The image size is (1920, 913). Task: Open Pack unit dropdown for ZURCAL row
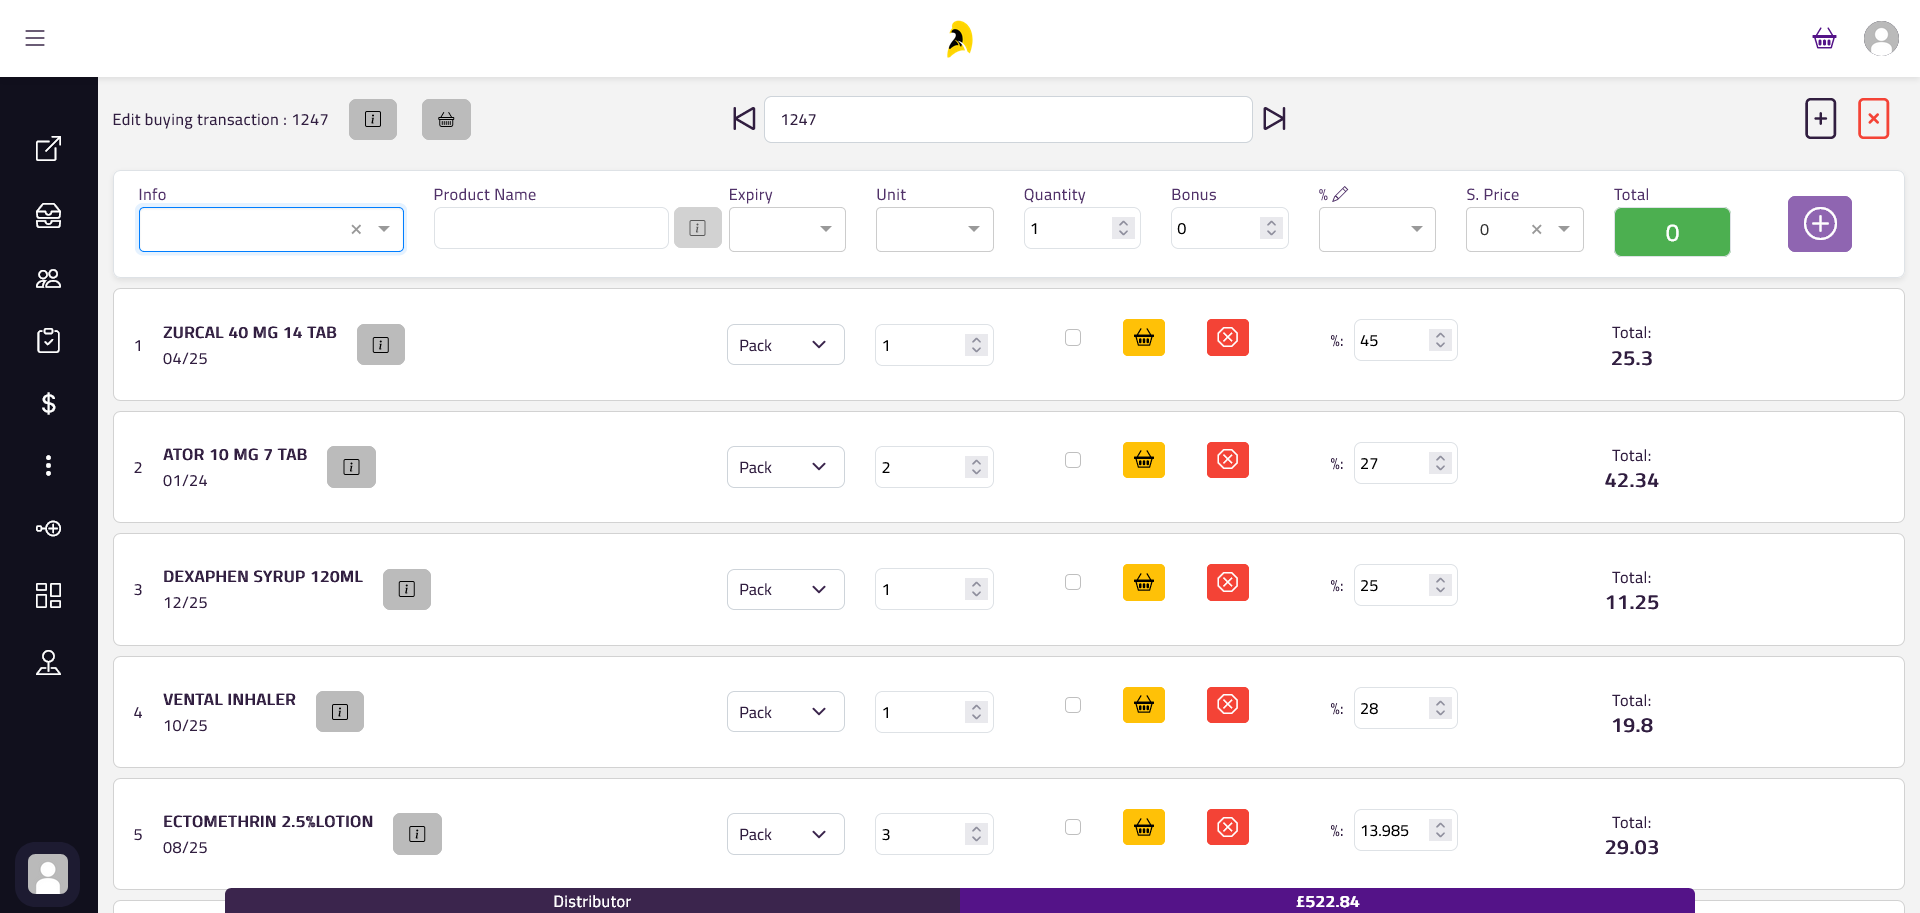(786, 345)
